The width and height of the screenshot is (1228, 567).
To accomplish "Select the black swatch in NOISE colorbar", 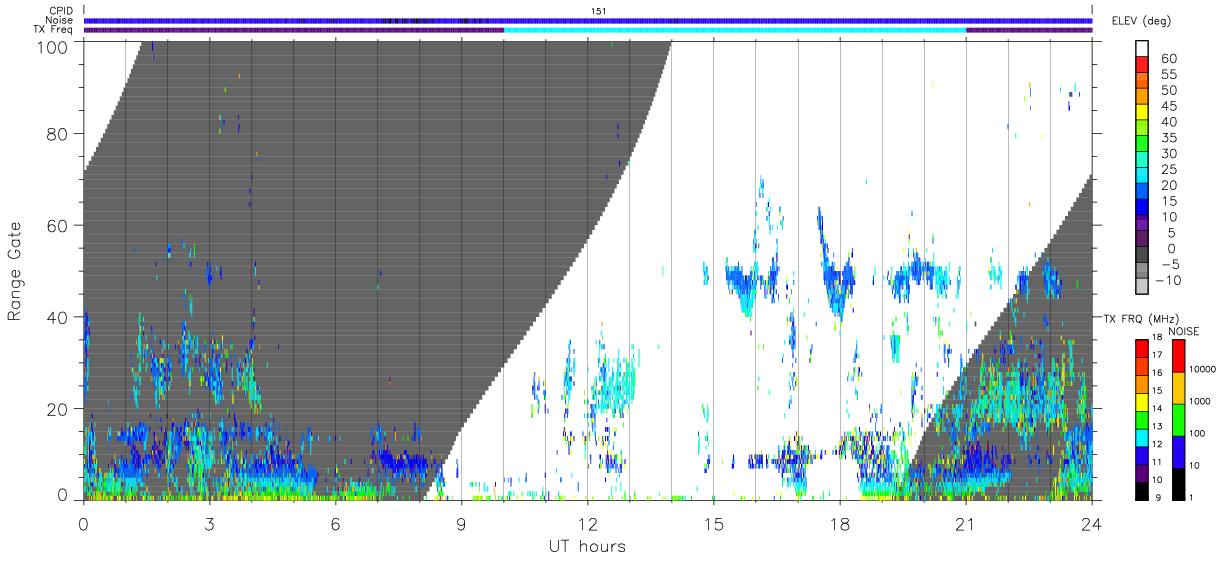I will 1178,482.
